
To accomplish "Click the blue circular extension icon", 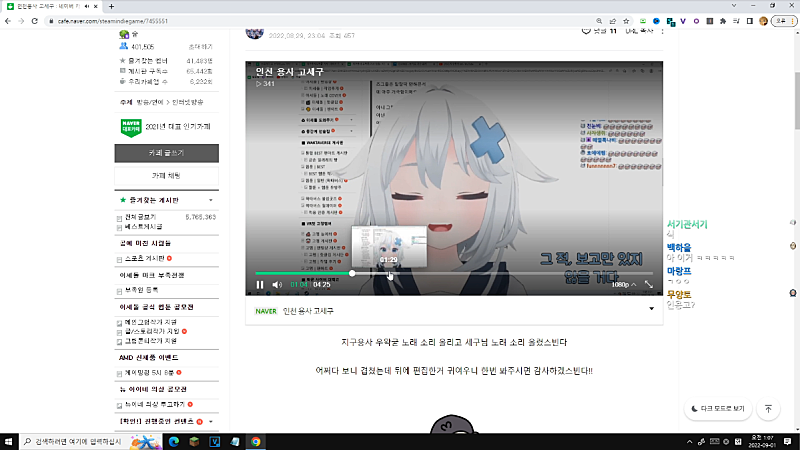I will pos(656,21).
